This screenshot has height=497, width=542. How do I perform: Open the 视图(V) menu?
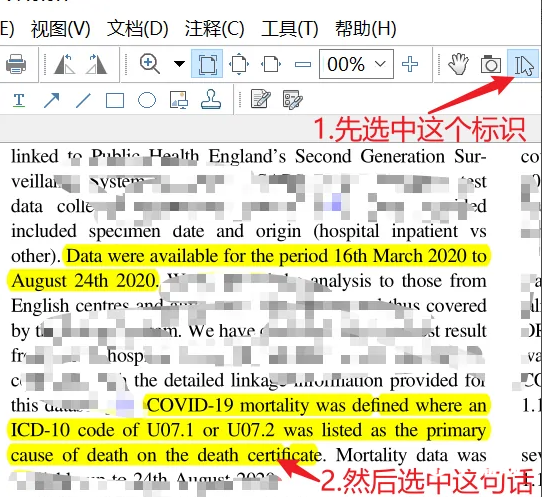[x=60, y=29]
